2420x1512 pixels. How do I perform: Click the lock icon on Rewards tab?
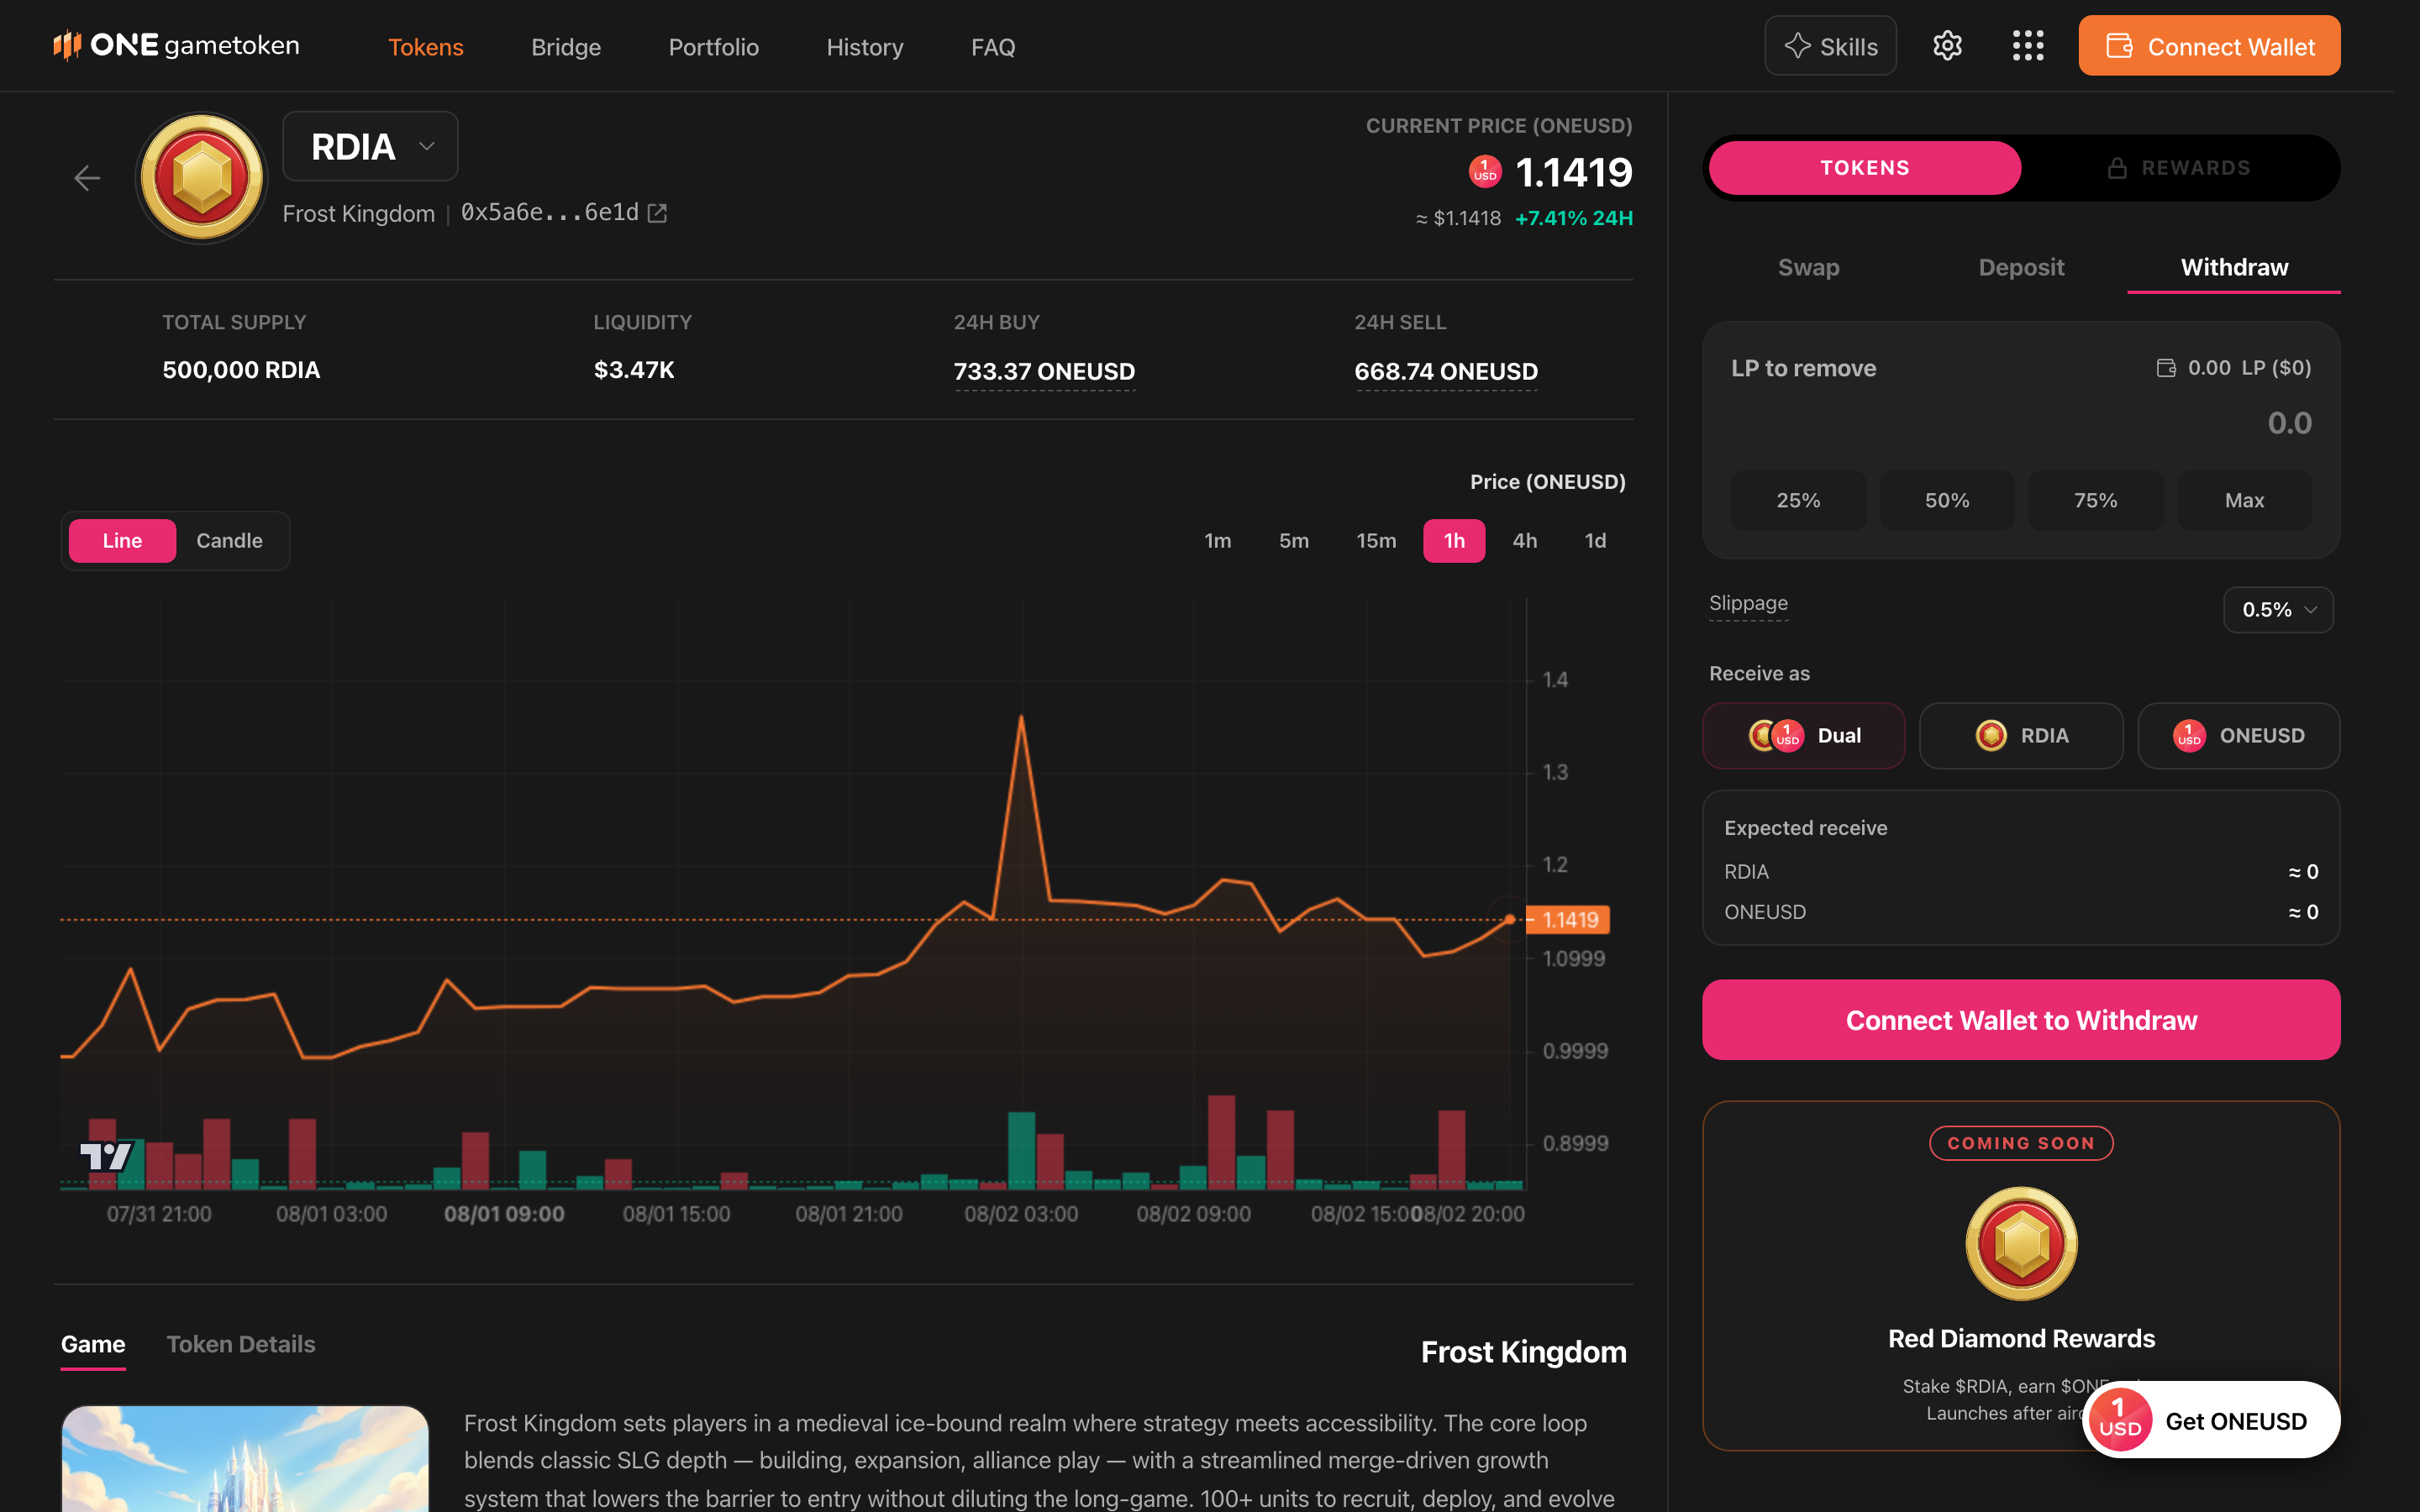pos(2117,168)
